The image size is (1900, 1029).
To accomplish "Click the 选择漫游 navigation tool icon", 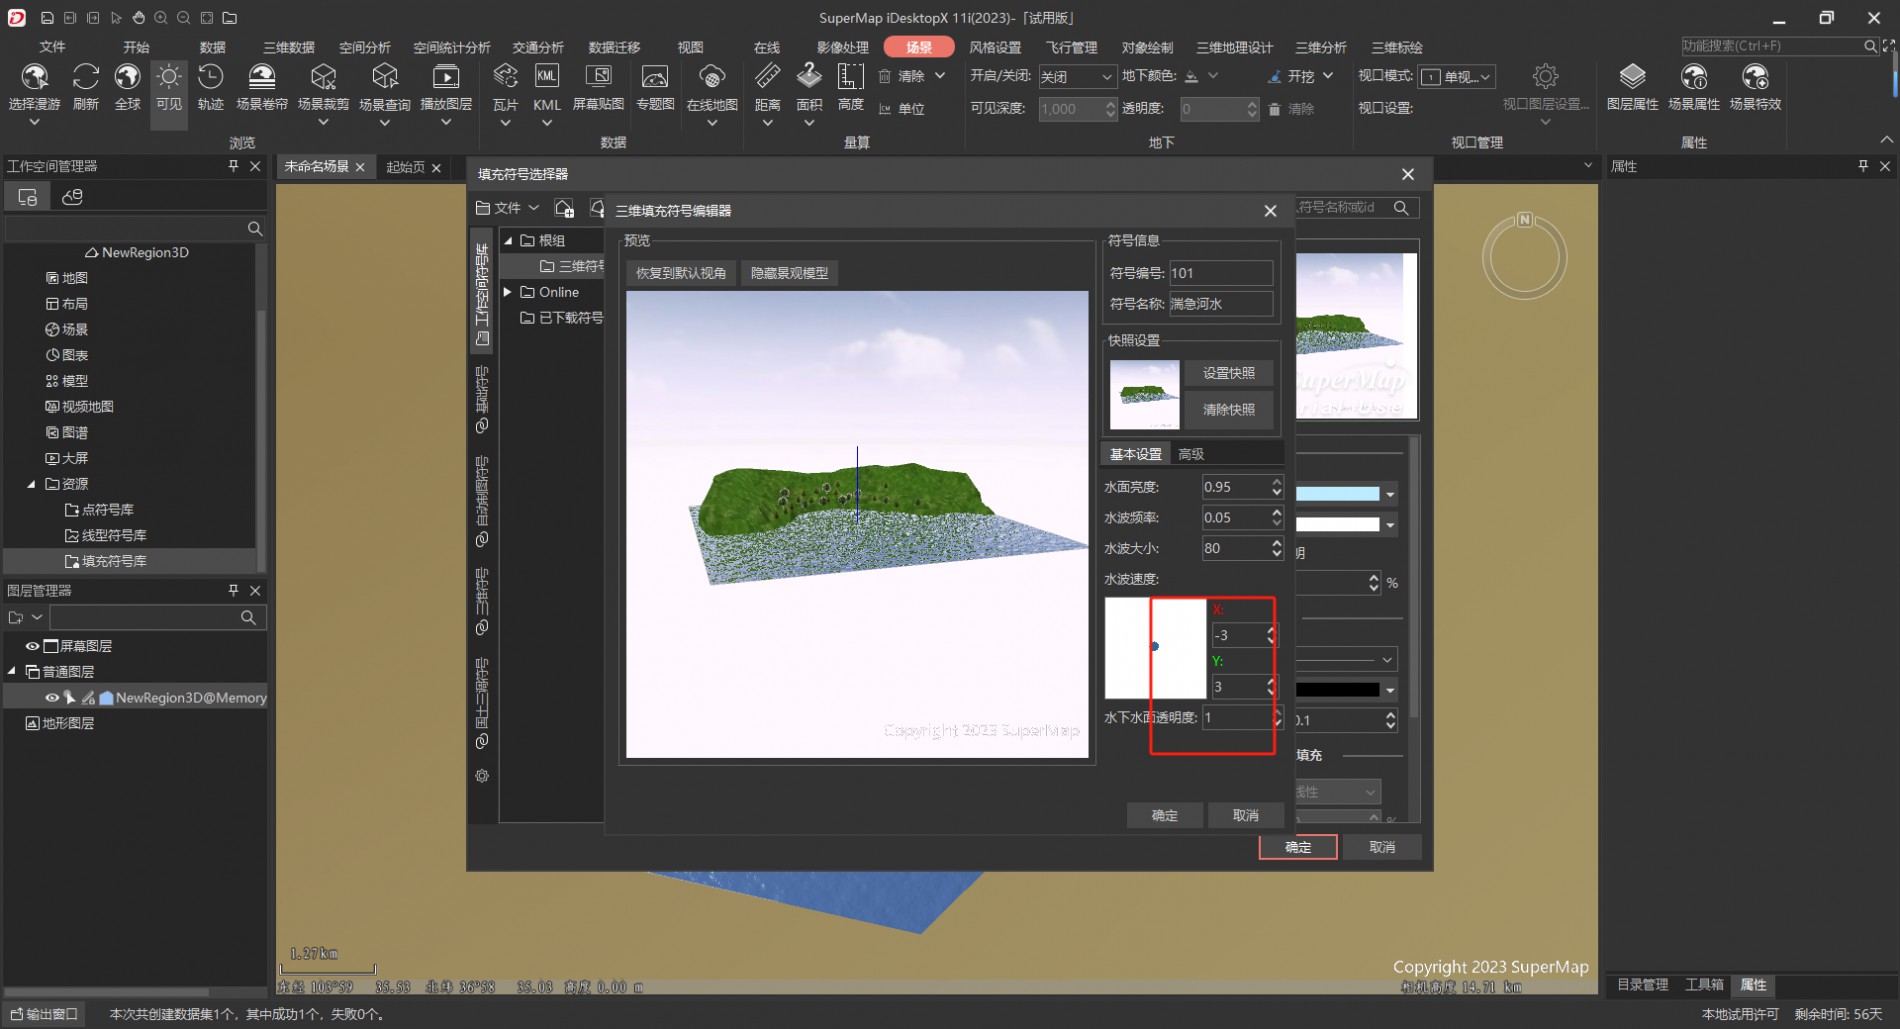I will click(34, 77).
